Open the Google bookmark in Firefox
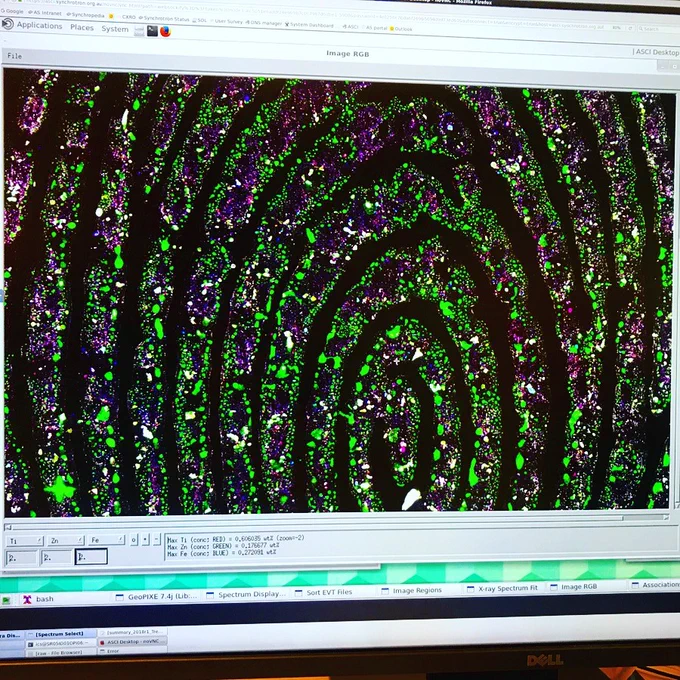The image size is (680, 680). tap(12, 12)
